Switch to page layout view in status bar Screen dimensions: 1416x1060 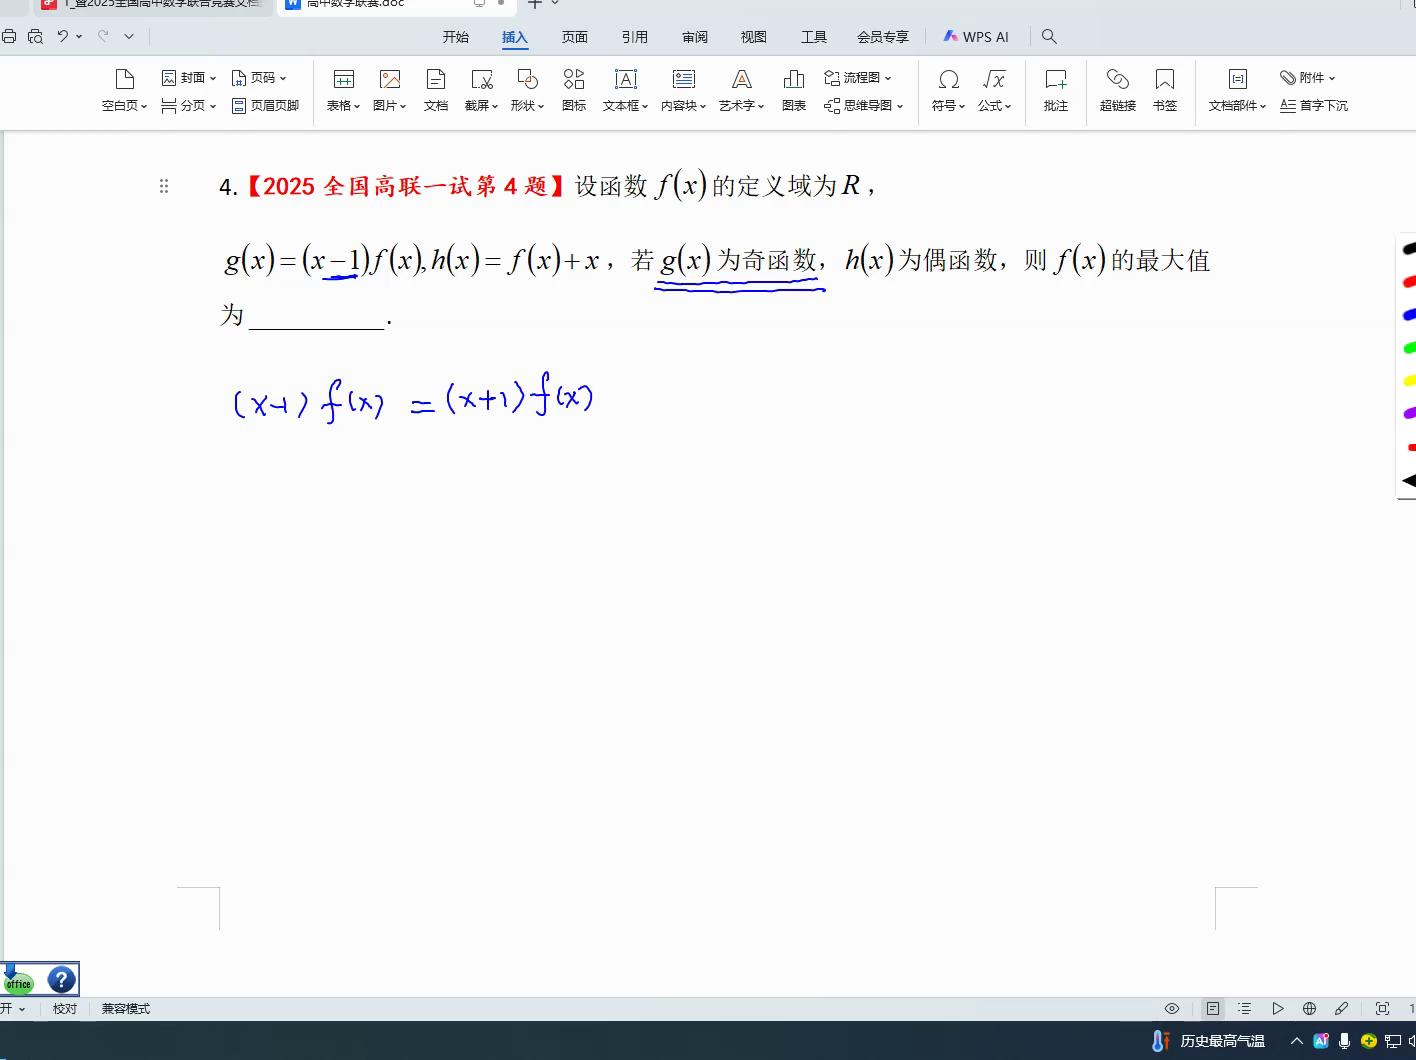[1212, 1008]
